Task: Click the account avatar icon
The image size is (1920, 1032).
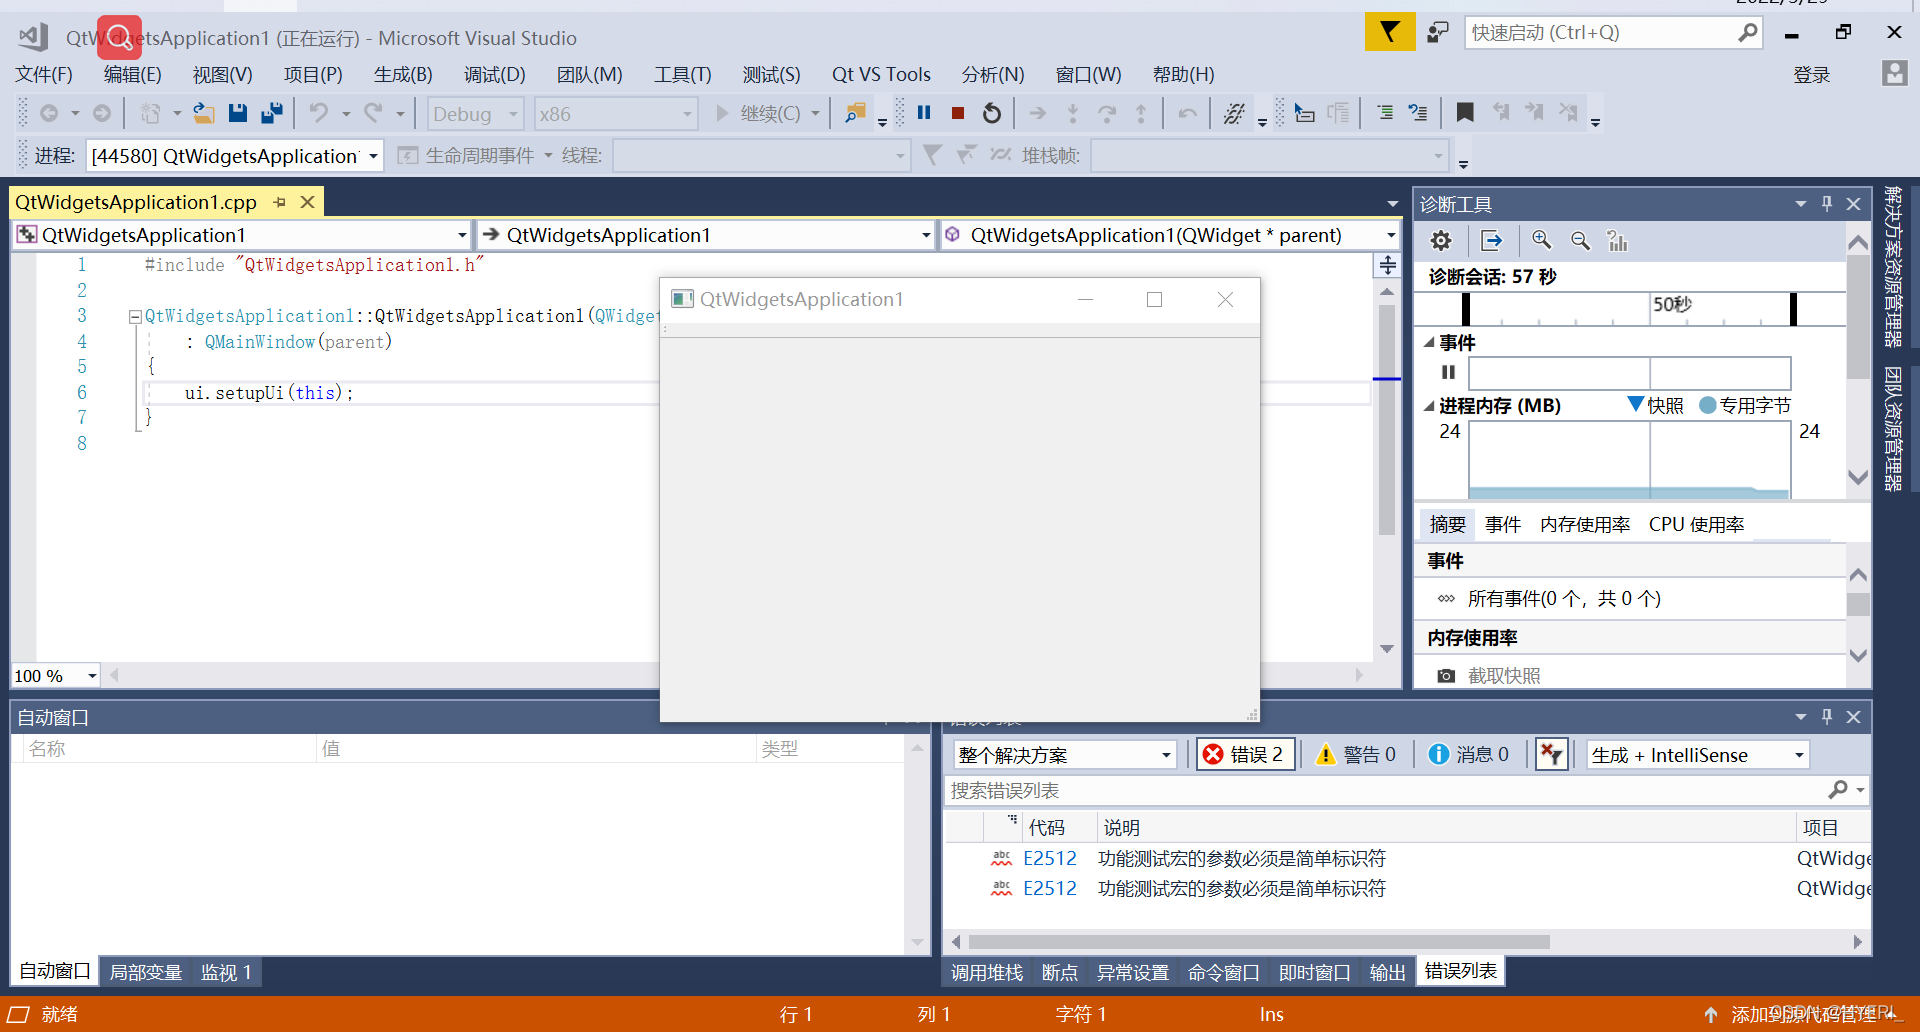Action: tap(1894, 73)
